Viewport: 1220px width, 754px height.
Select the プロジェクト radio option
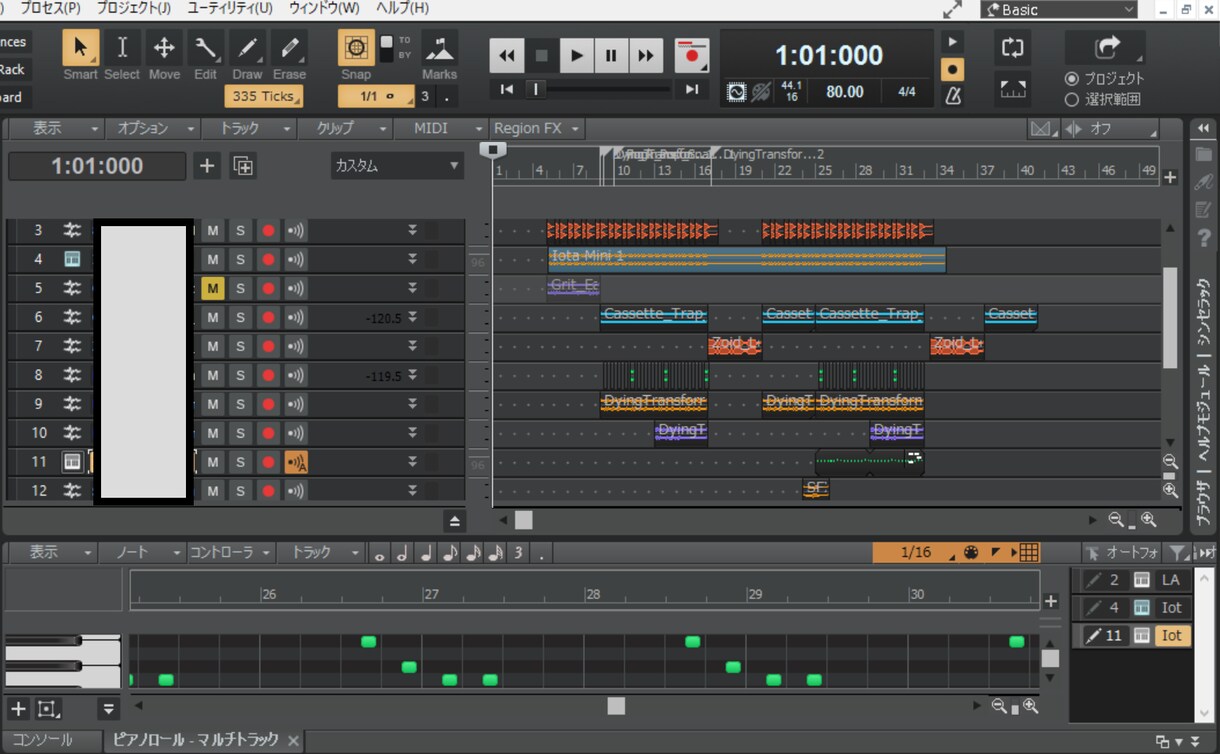(x=1104, y=78)
